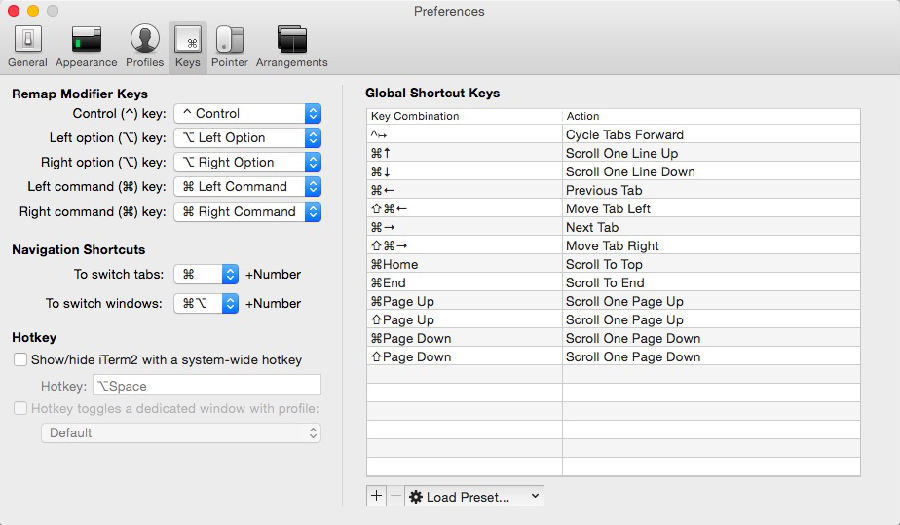Click the Hotkey input field
The height and width of the screenshot is (525, 900).
pos(207,385)
